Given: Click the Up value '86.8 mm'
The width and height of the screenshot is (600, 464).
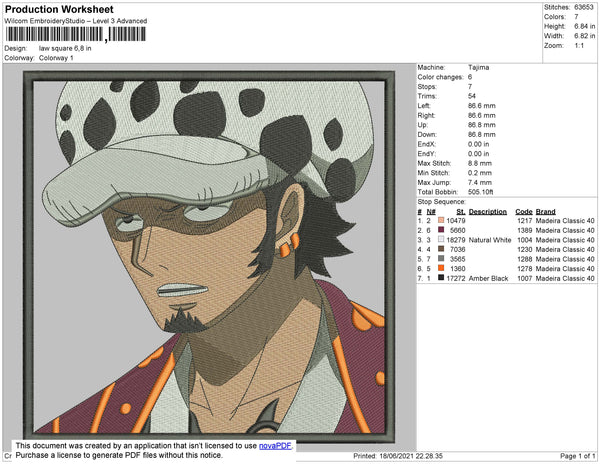Looking at the screenshot, I should coord(481,125).
